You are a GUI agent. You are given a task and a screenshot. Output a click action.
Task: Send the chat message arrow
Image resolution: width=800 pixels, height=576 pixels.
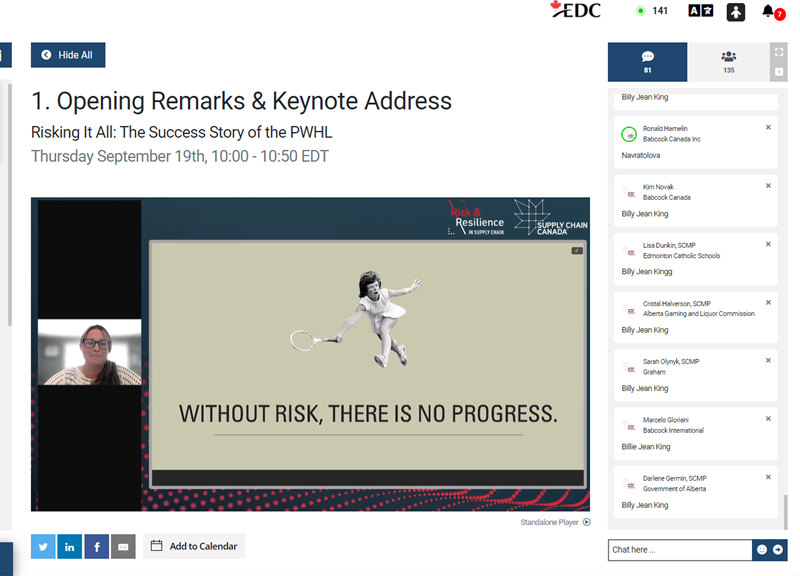(778, 550)
